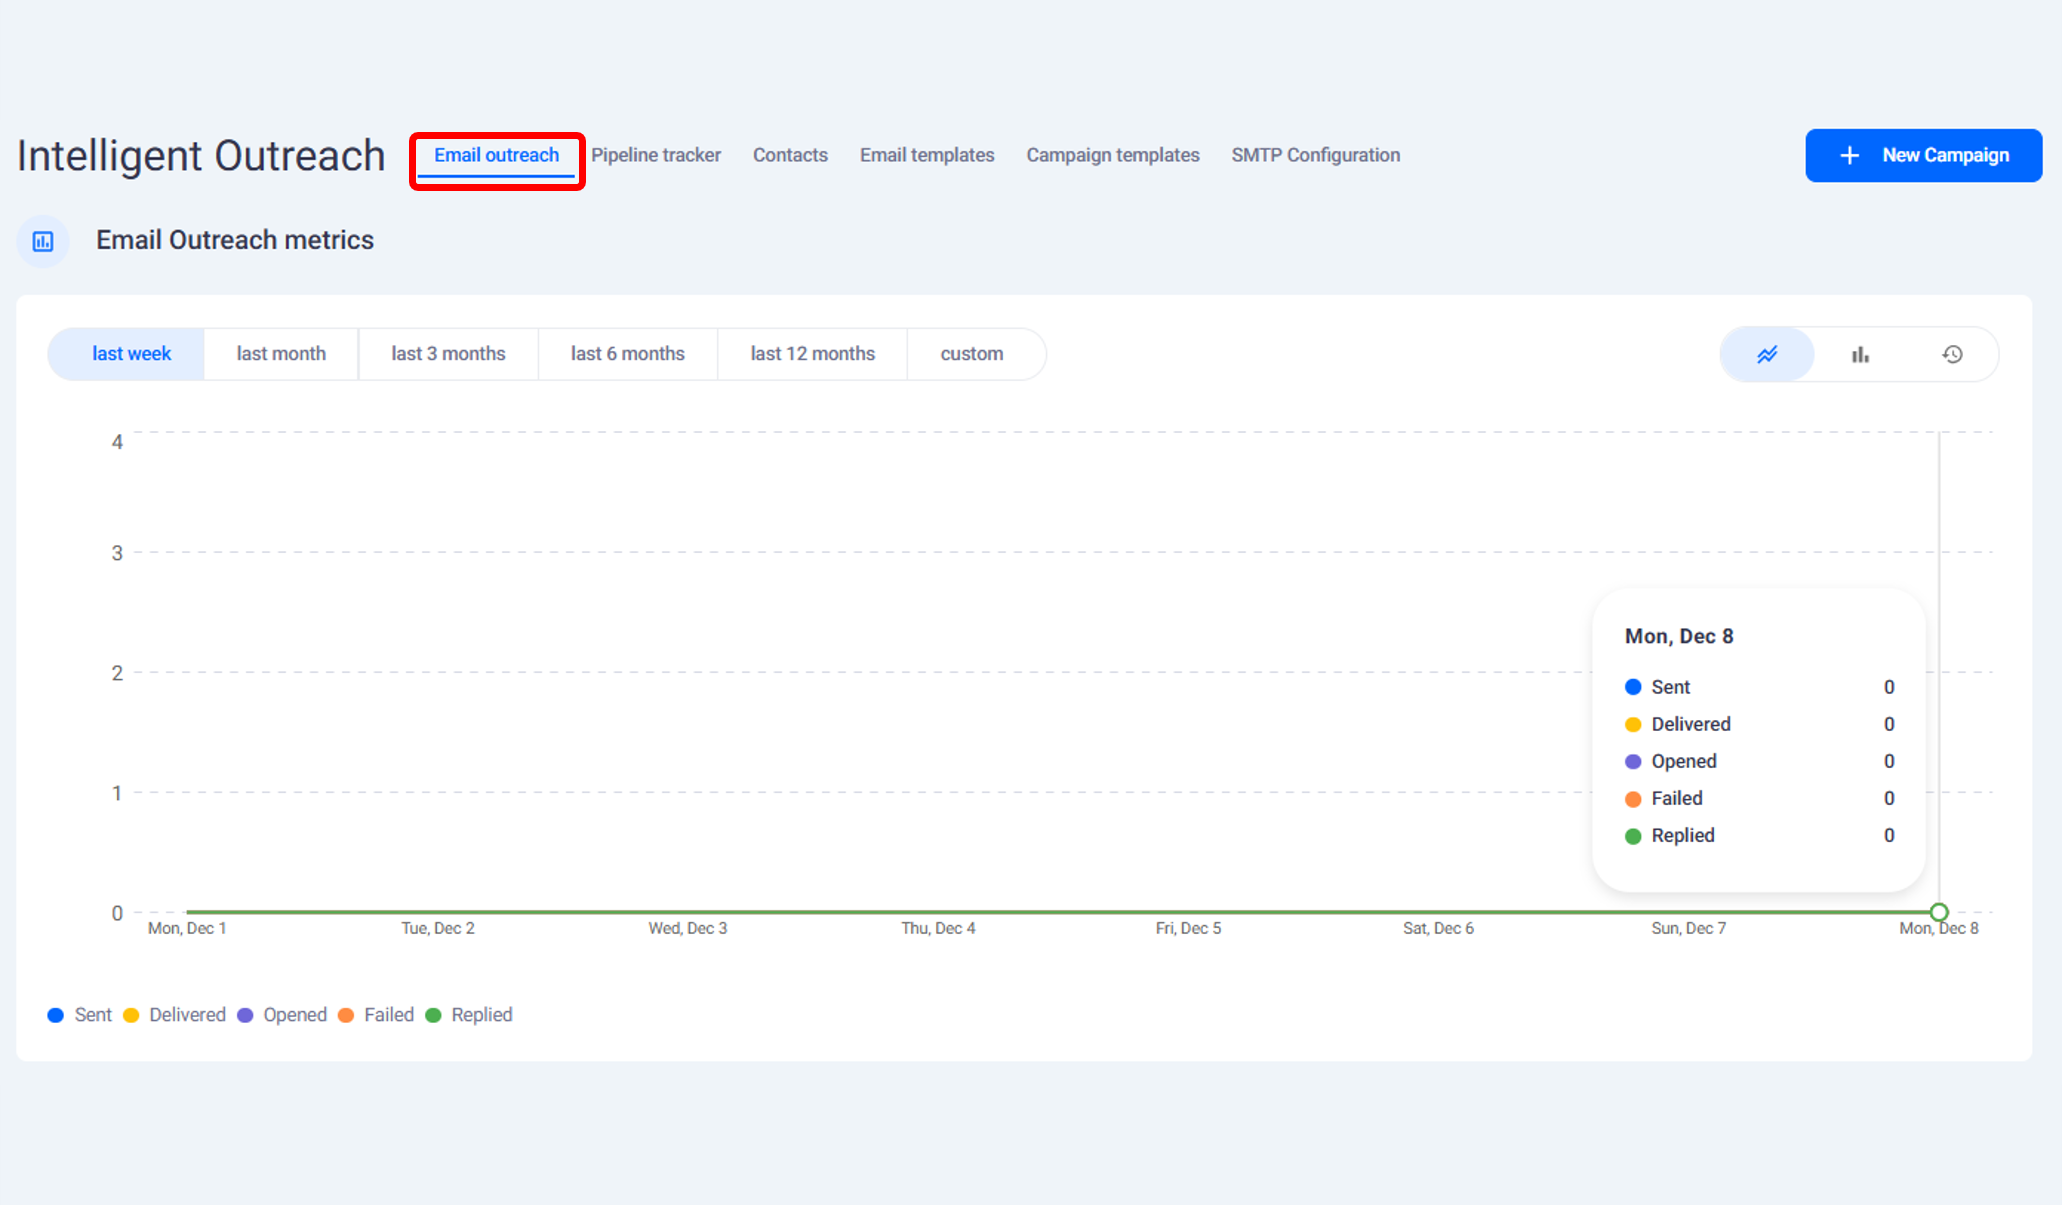Select last 12 months range
2062x1205 pixels.
coord(812,354)
